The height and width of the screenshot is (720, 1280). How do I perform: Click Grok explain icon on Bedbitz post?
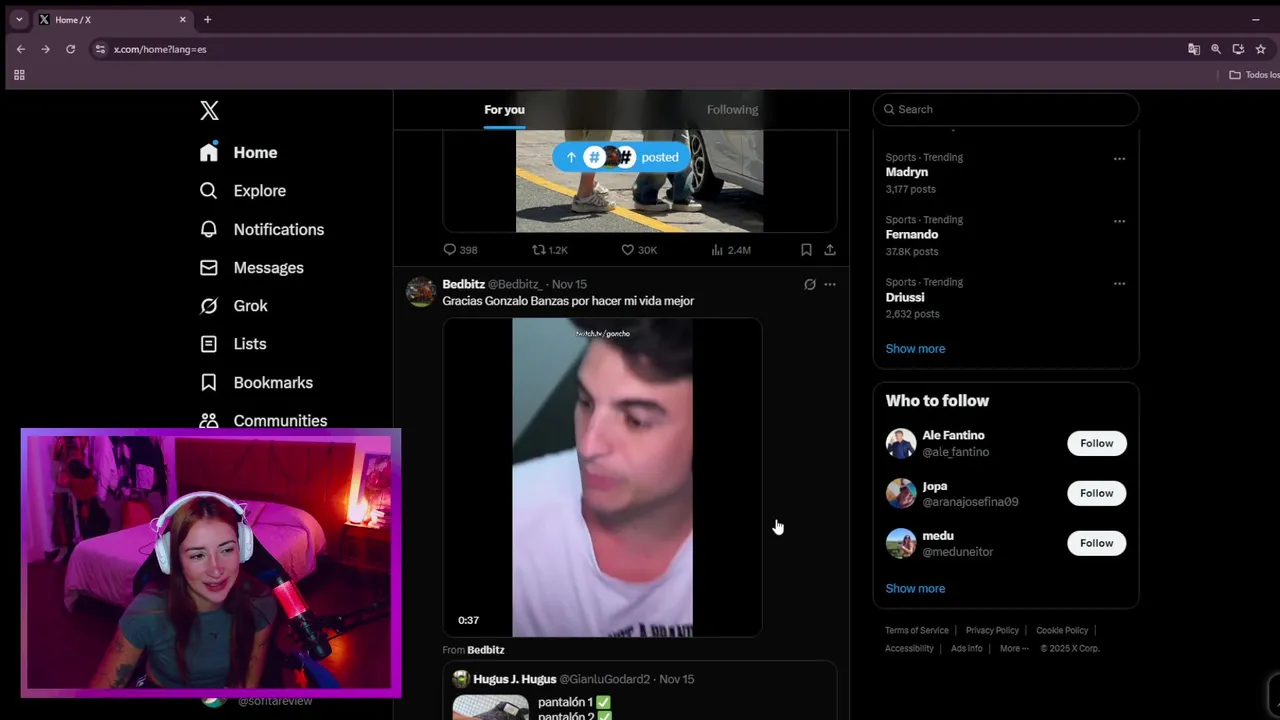[810, 284]
